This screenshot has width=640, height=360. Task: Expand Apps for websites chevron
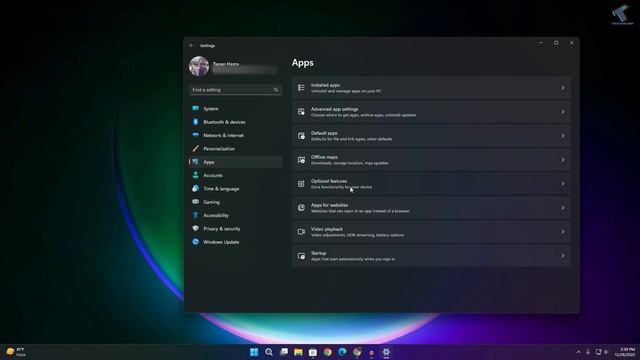coord(563,208)
